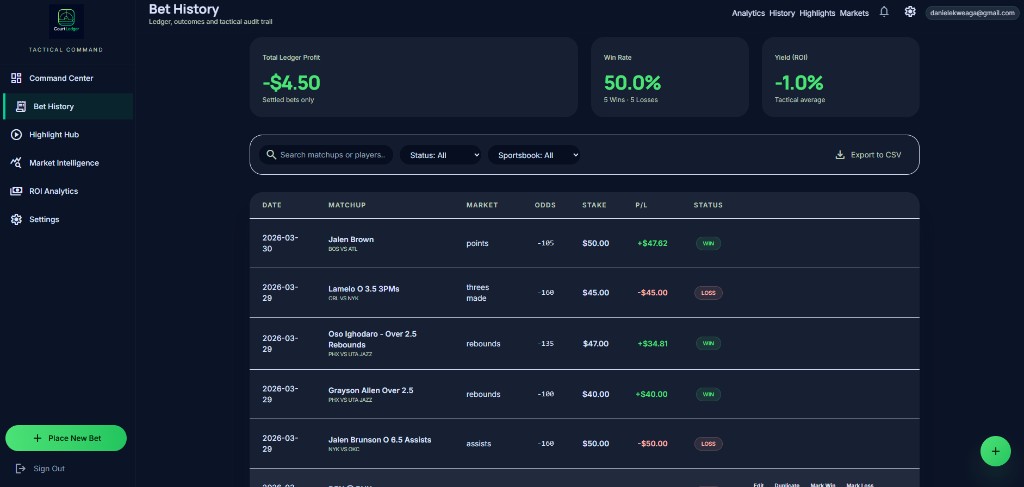
Task: Select the Bet History sidebar icon
Action: coord(21,106)
